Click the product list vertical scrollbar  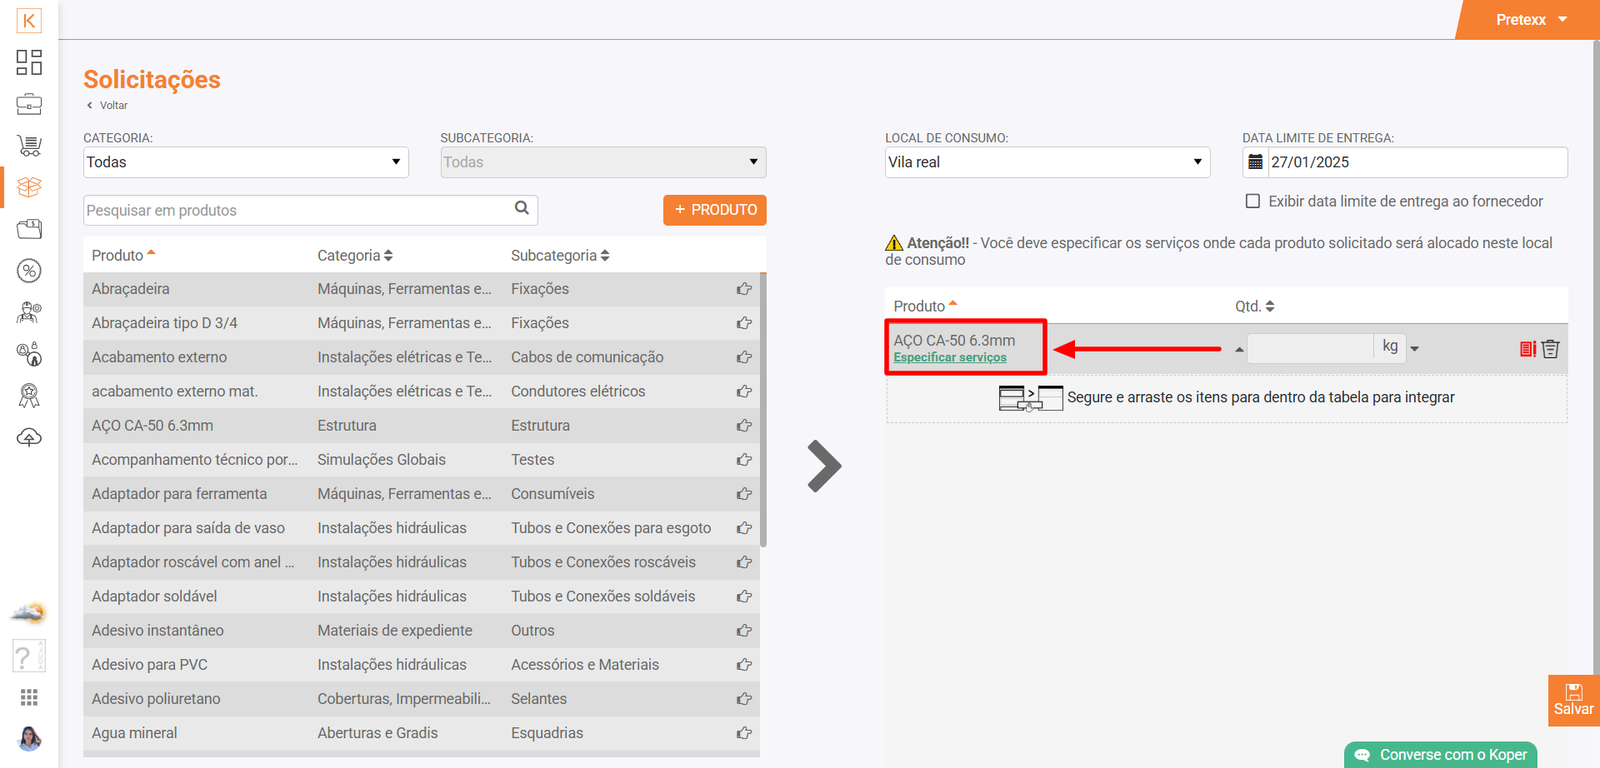[763, 410]
